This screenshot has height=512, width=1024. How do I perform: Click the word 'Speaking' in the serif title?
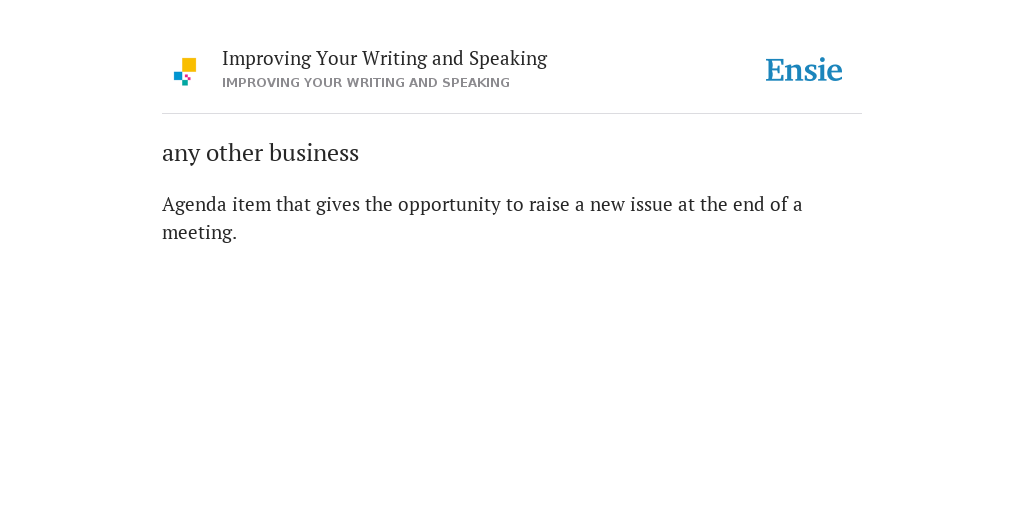click(508, 59)
